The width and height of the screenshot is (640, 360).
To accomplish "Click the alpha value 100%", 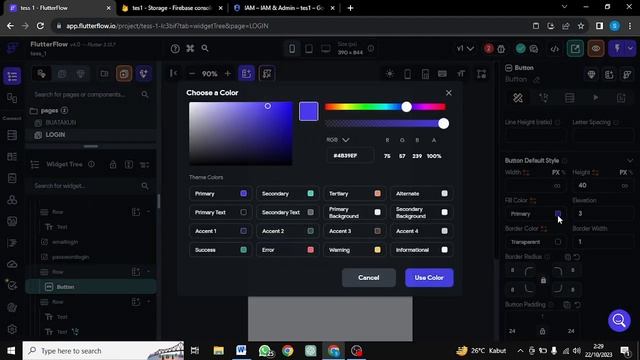I will pos(434,156).
